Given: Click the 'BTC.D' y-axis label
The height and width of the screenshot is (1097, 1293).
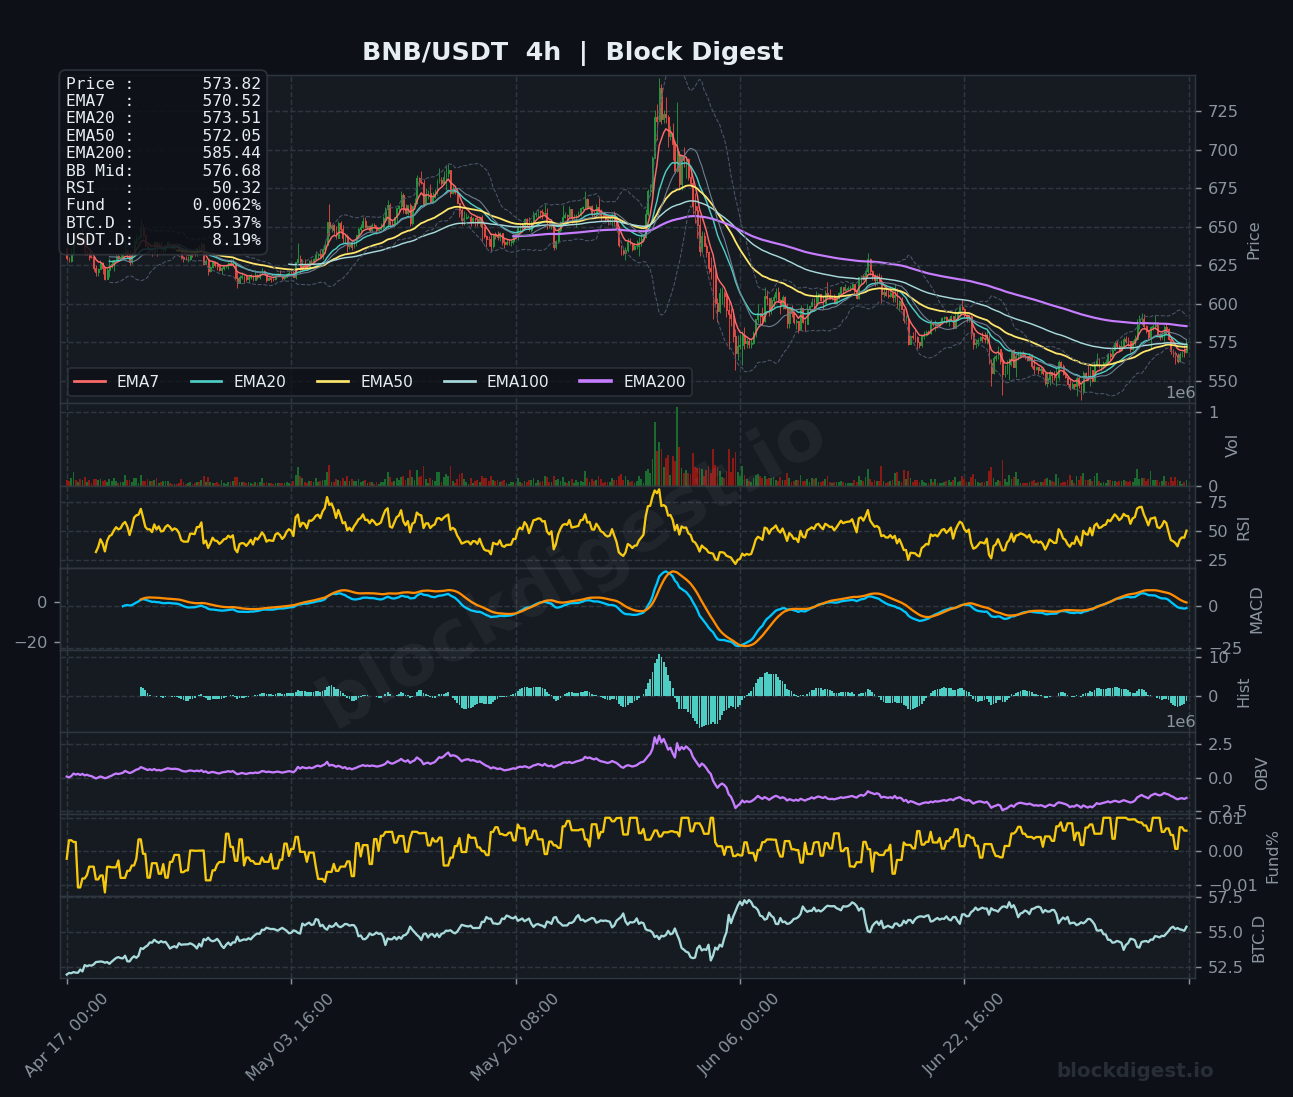Looking at the screenshot, I should tap(1259, 939).
